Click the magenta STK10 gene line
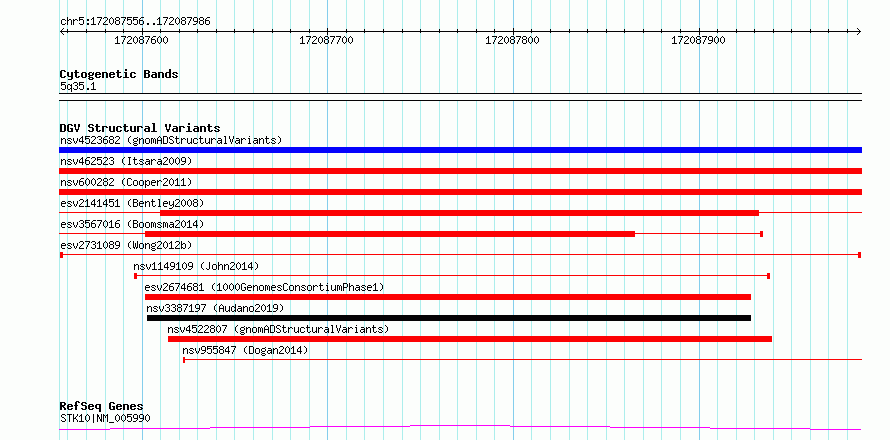Viewport: 890px width, 440px height. 460,427
